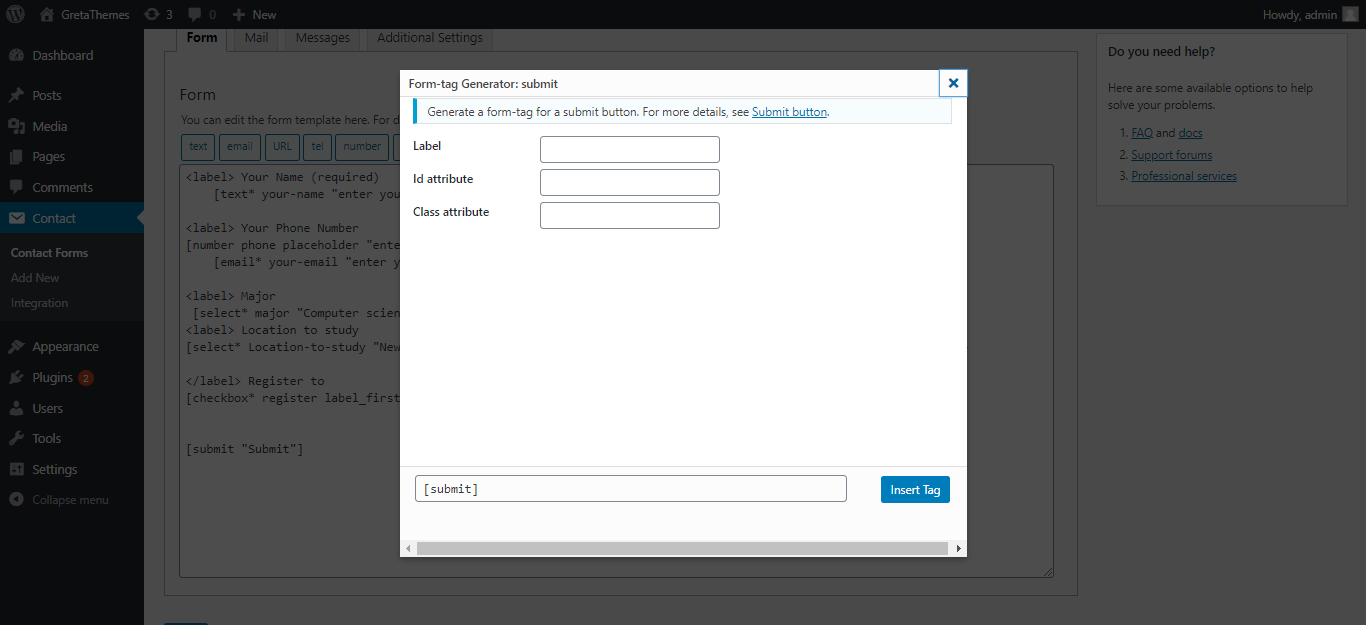Image resolution: width=1366 pixels, height=625 pixels.
Task: Click the dialog horizontal scrollbar right arrow
Action: (959, 549)
